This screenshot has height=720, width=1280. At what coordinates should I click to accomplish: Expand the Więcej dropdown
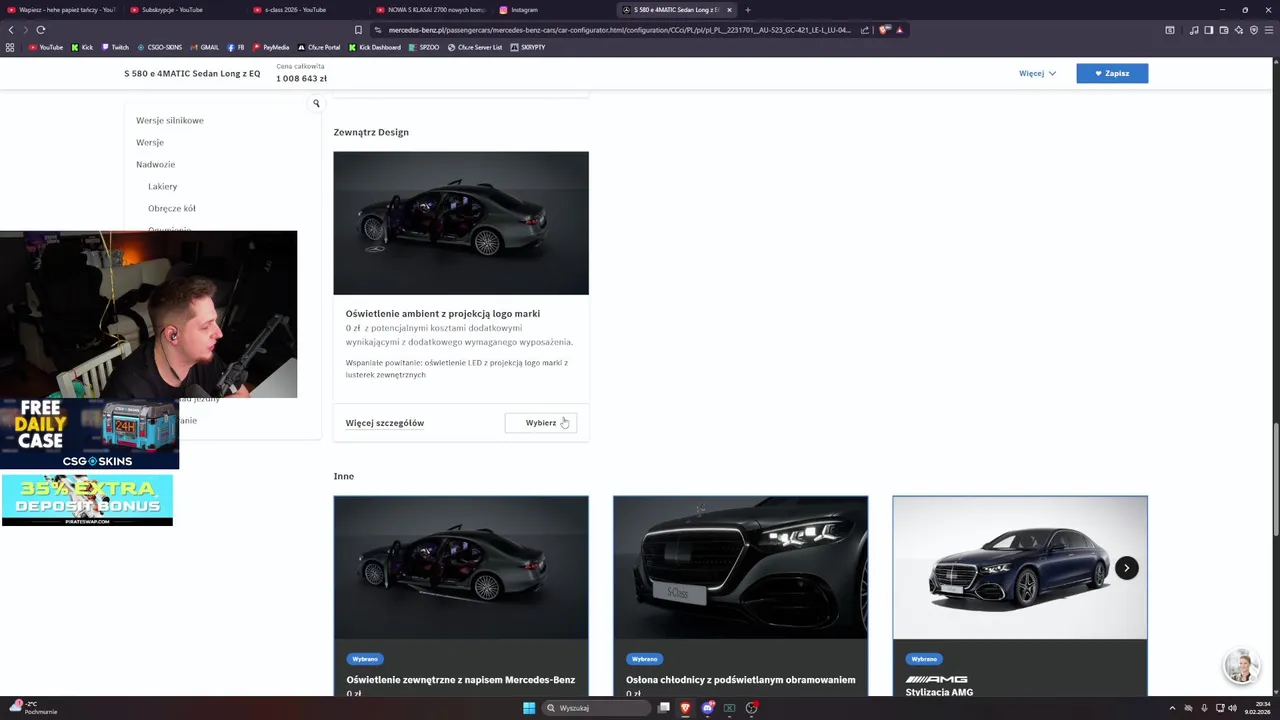1037,73
